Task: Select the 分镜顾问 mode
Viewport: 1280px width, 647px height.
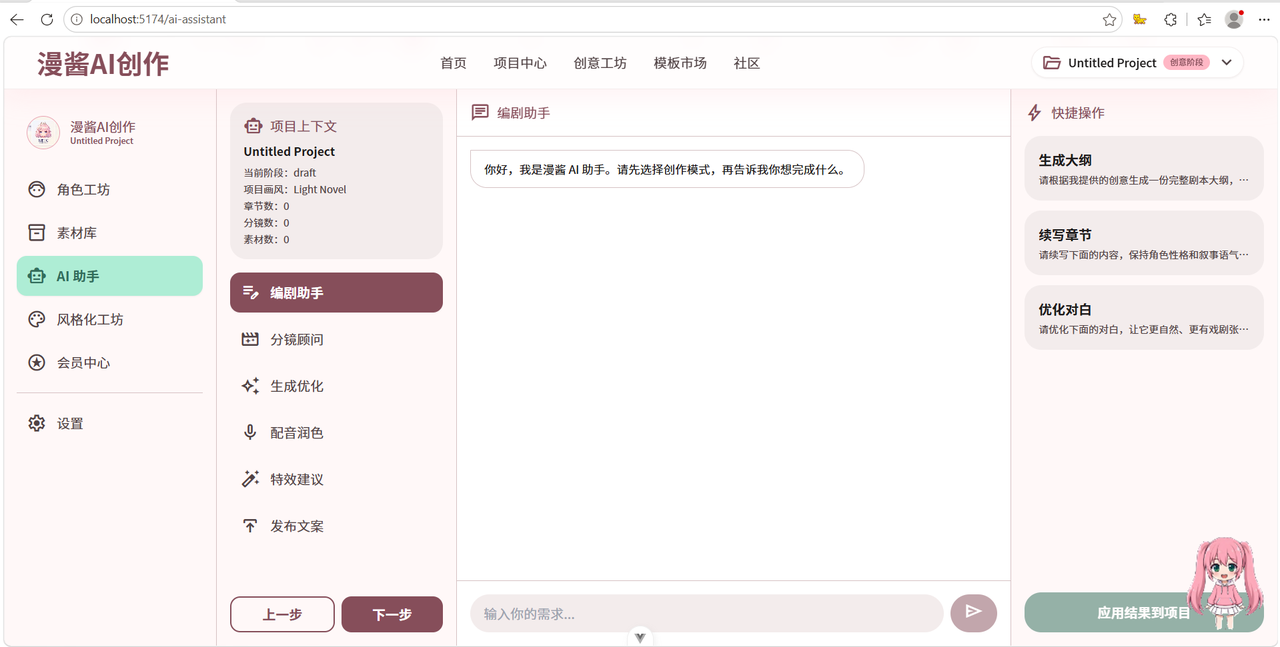Action: tap(336, 340)
